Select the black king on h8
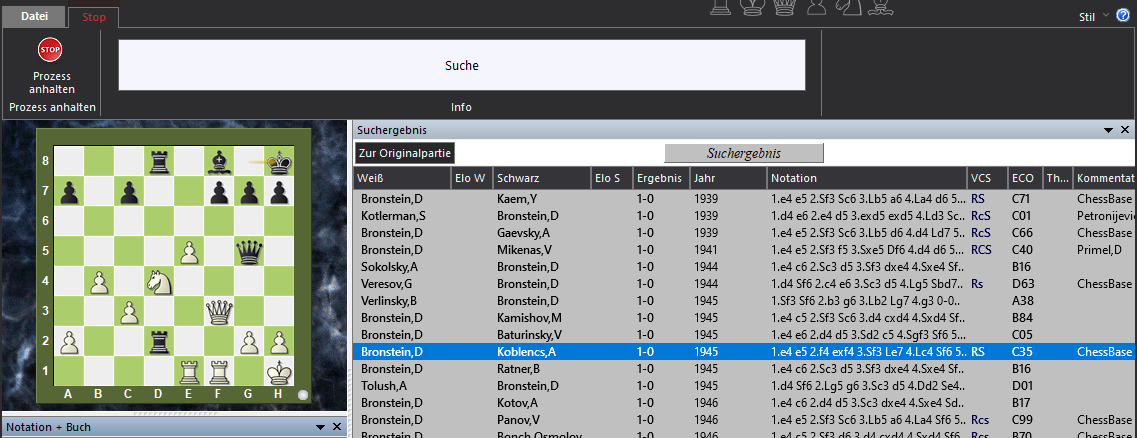The image size is (1137, 438). click(x=280, y=161)
